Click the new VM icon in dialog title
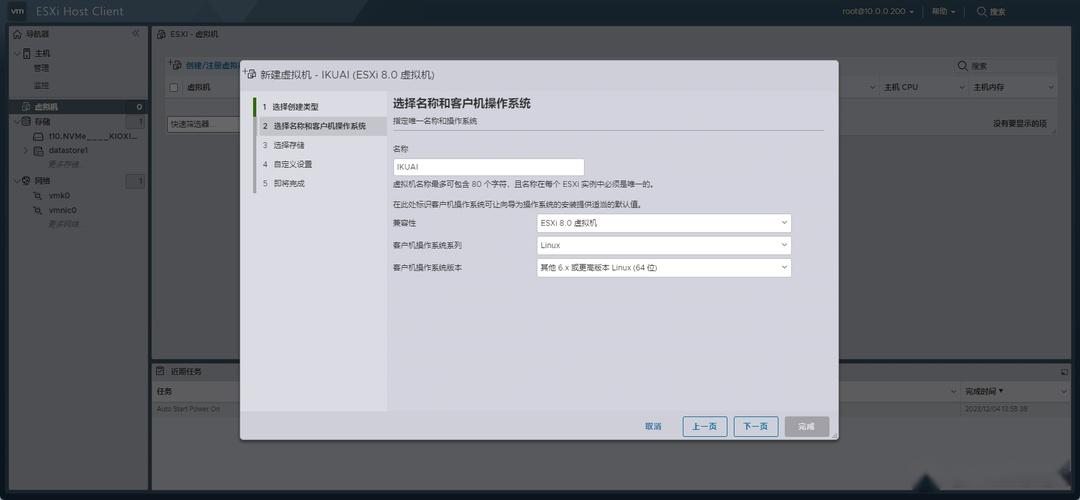This screenshot has width=1080, height=500. click(249, 74)
